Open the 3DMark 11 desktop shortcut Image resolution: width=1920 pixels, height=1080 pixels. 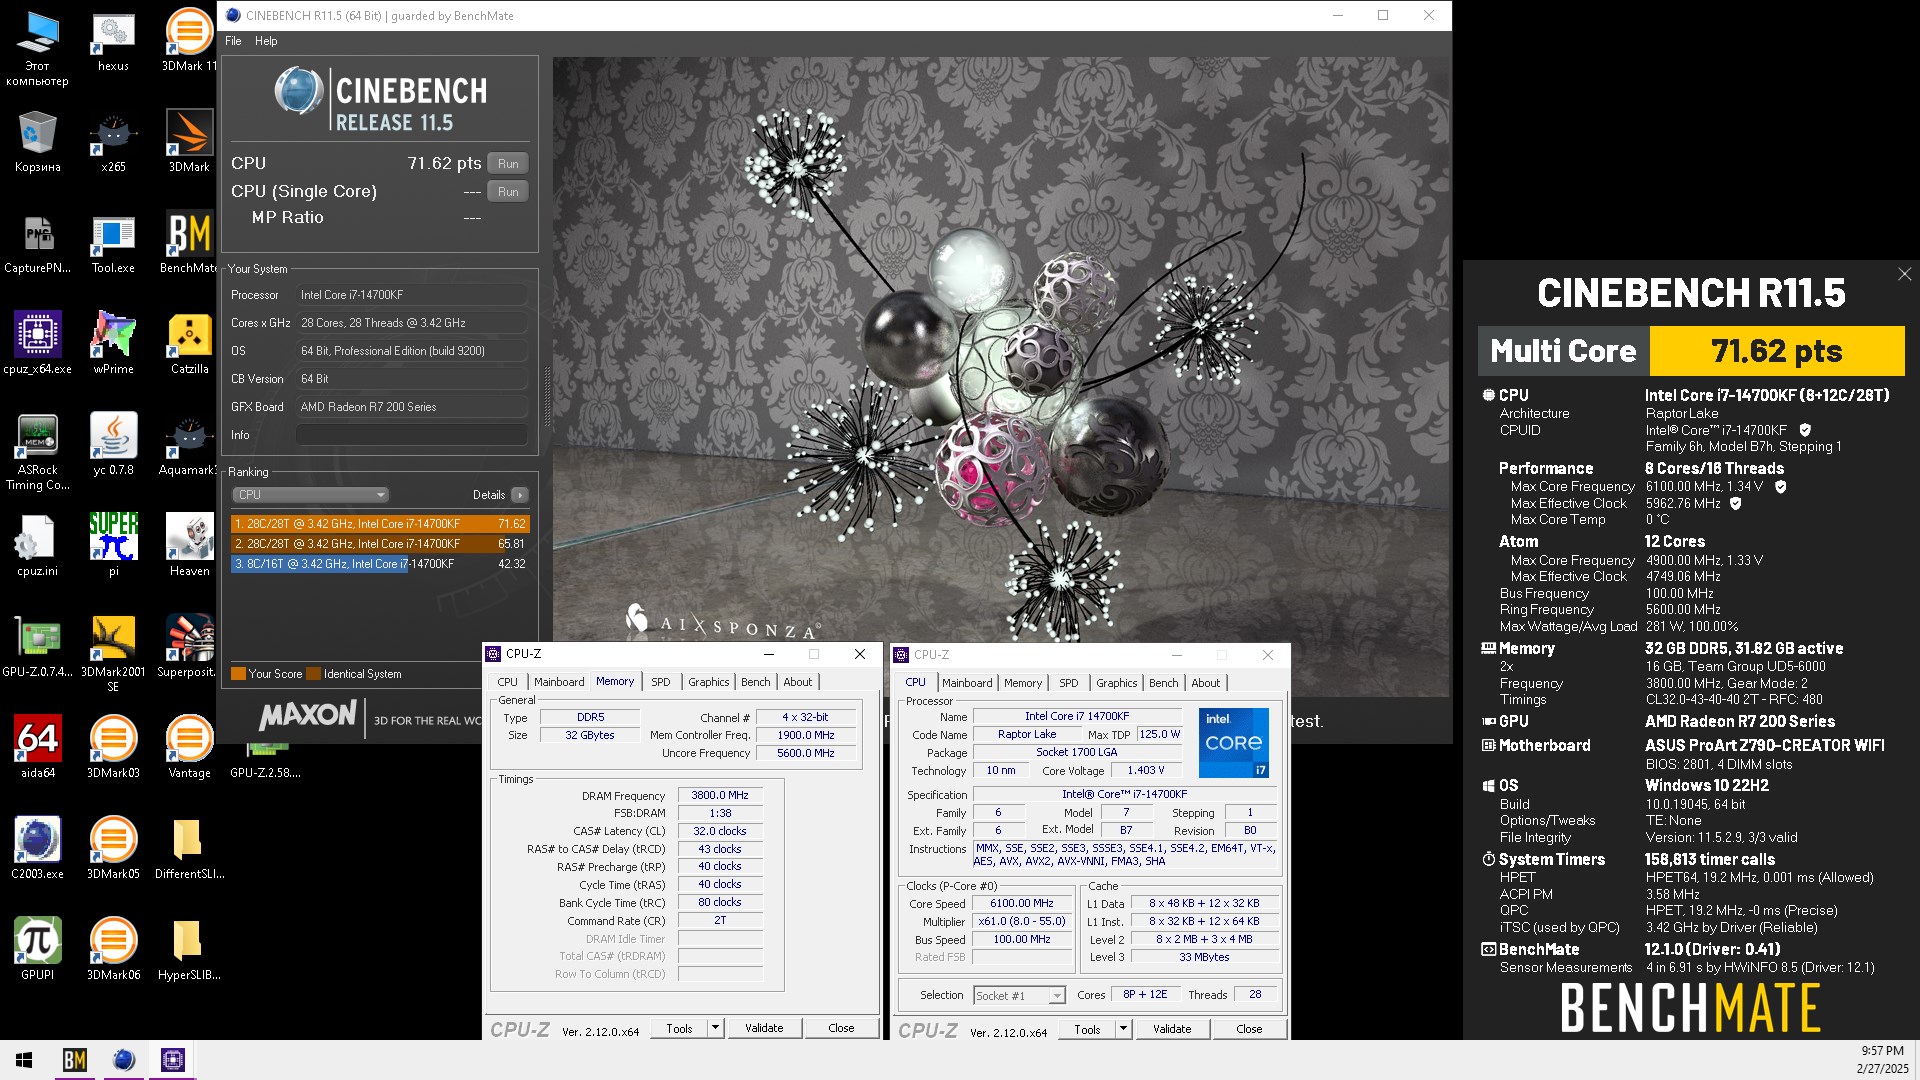pos(189,42)
